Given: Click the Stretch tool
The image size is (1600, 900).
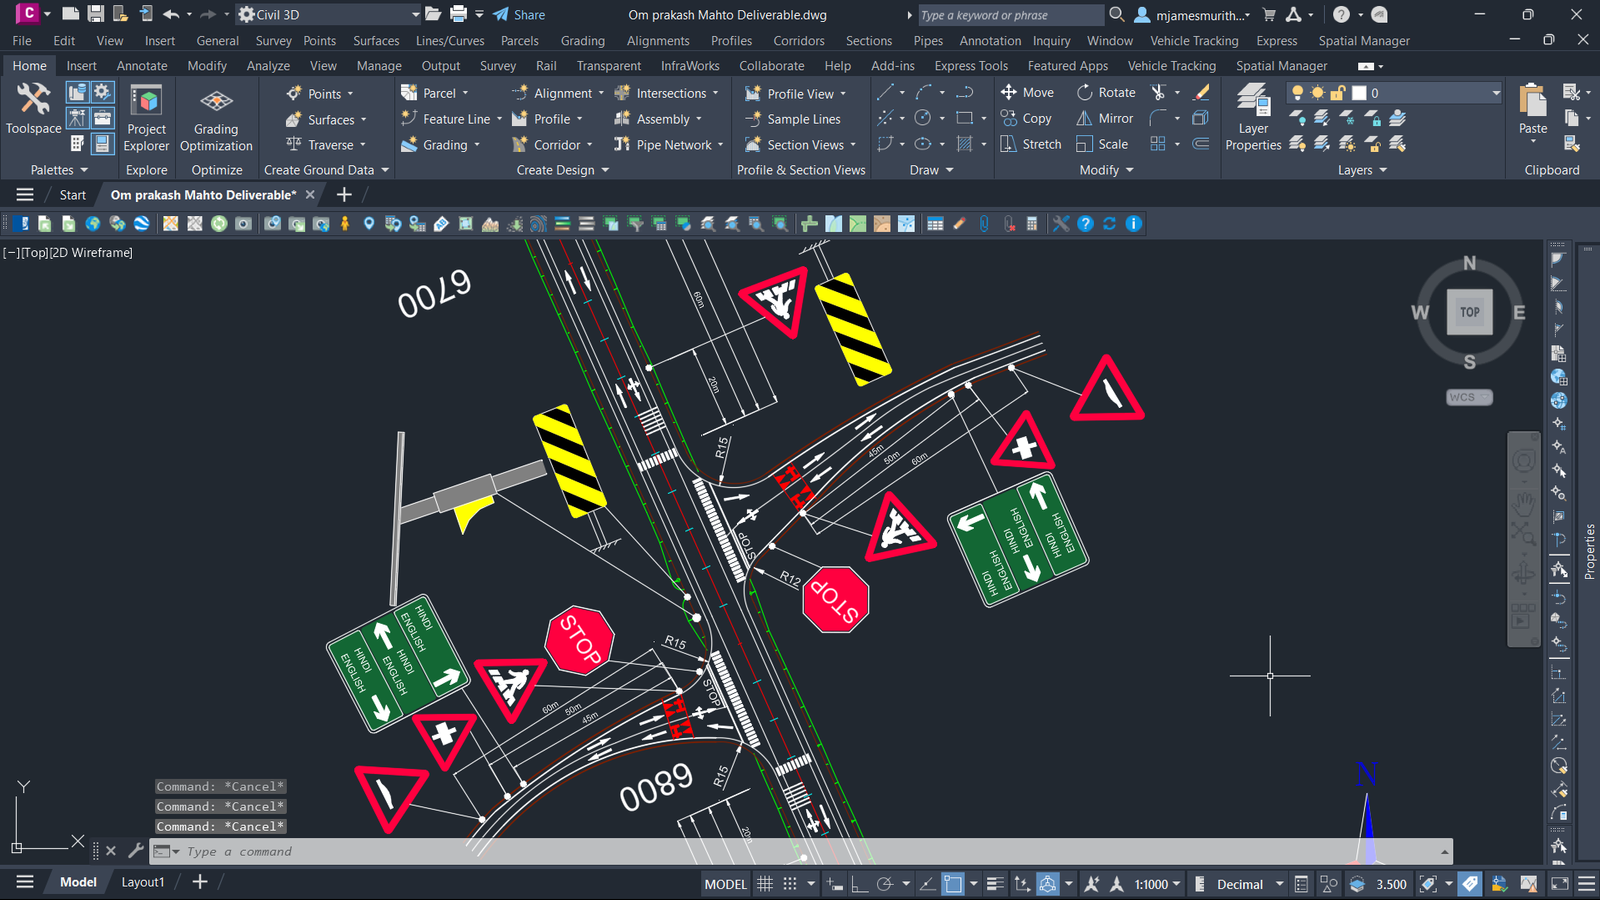Looking at the screenshot, I should [1030, 144].
